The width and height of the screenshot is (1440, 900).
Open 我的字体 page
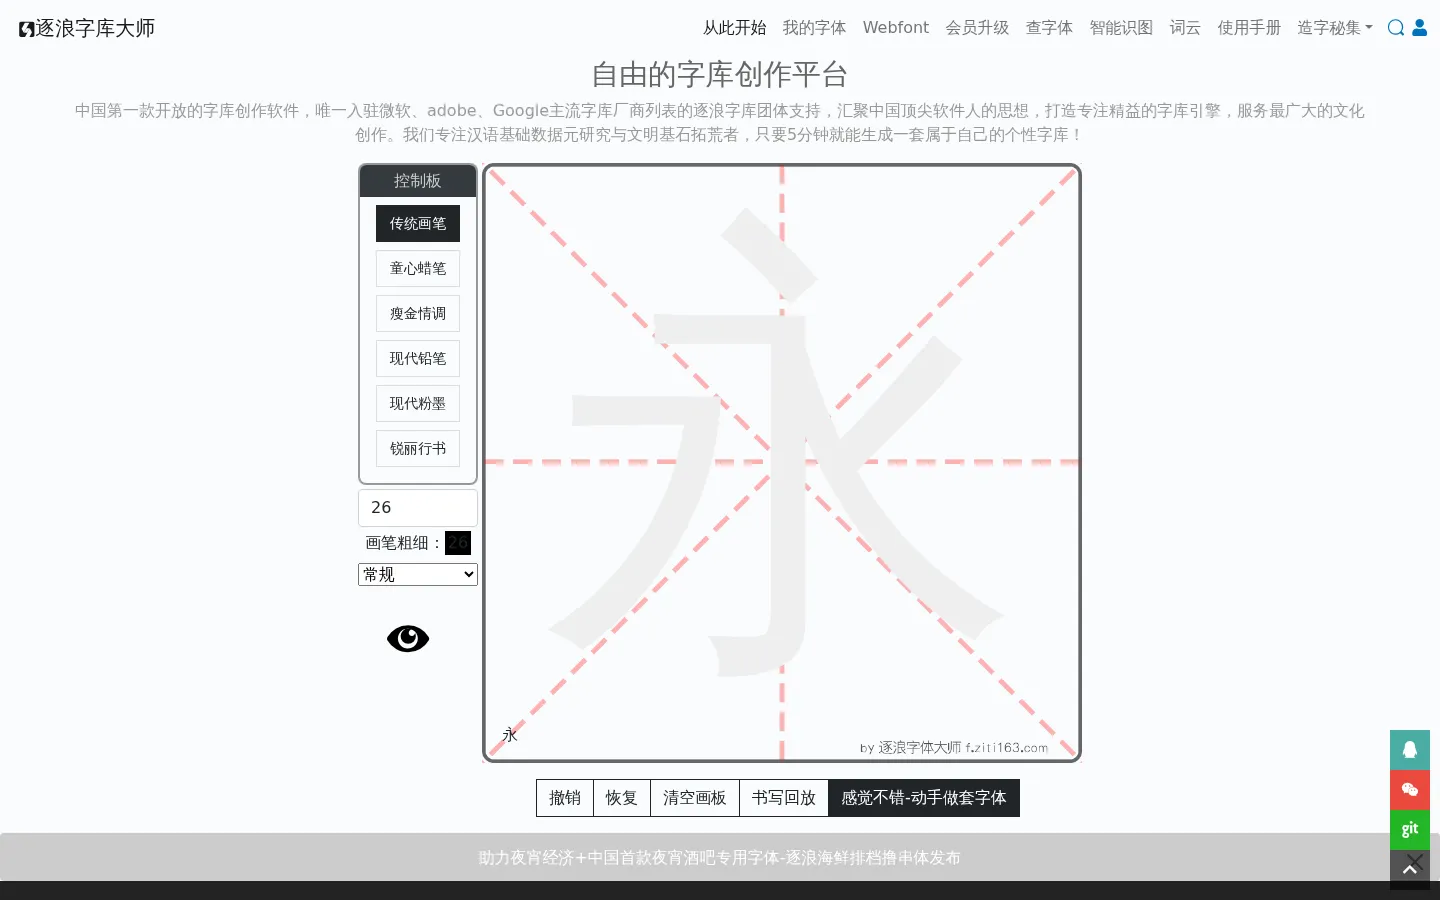click(814, 28)
